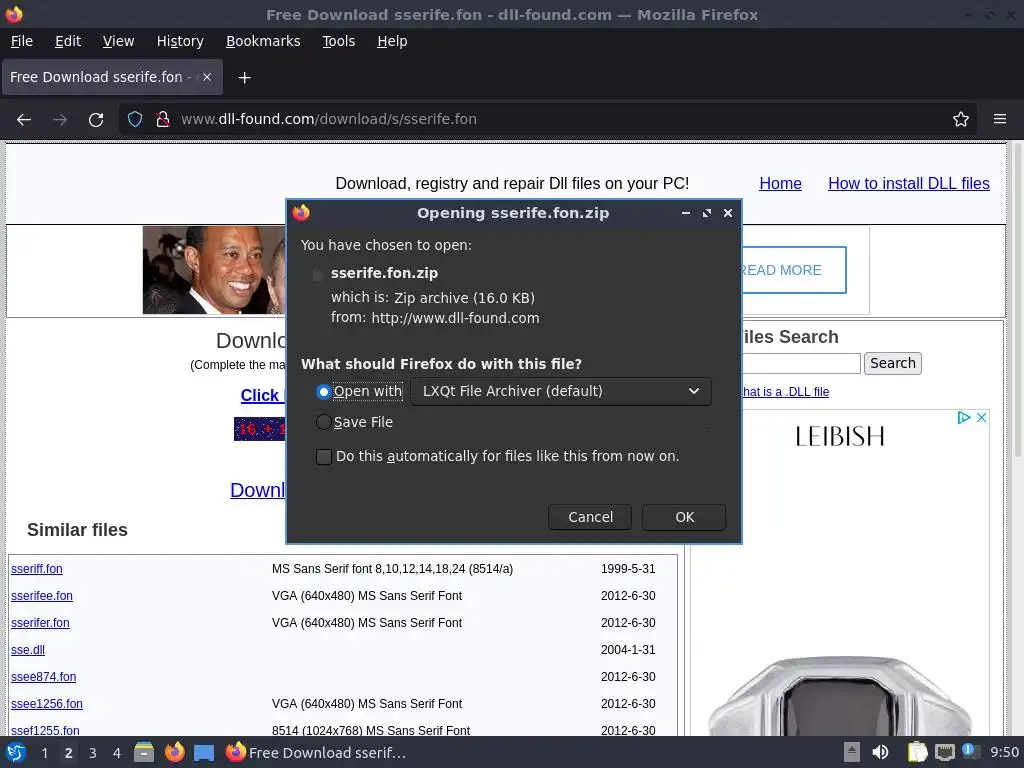
Task: Click OK in the download dialog
Action: [684, 517]
